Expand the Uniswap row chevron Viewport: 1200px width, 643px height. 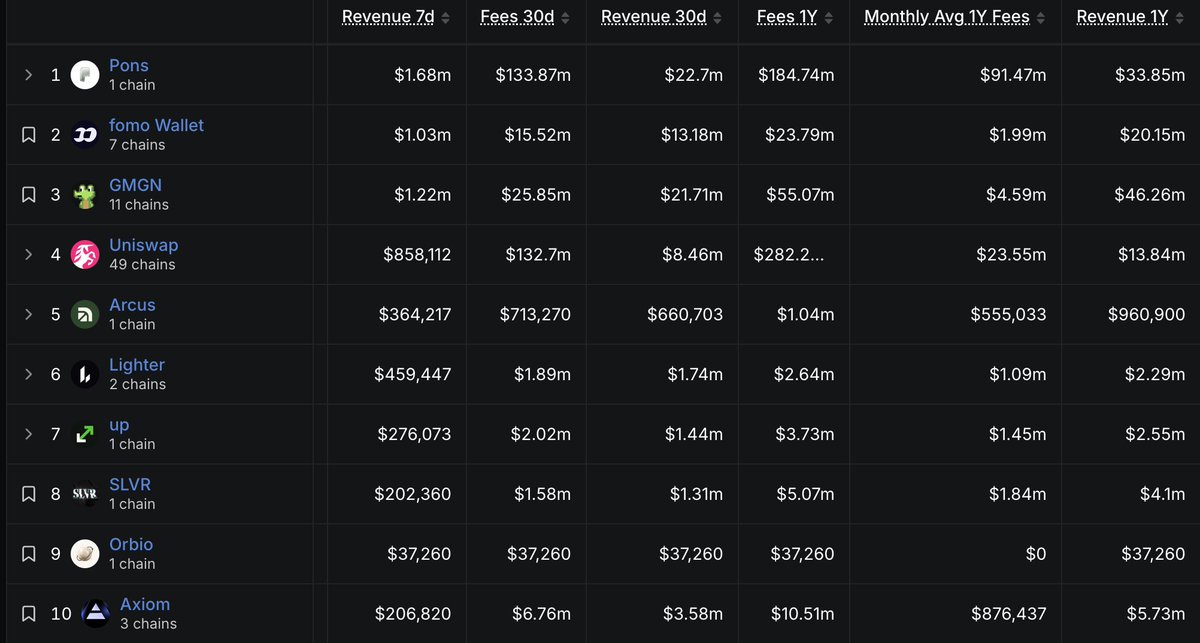[29, 254]
